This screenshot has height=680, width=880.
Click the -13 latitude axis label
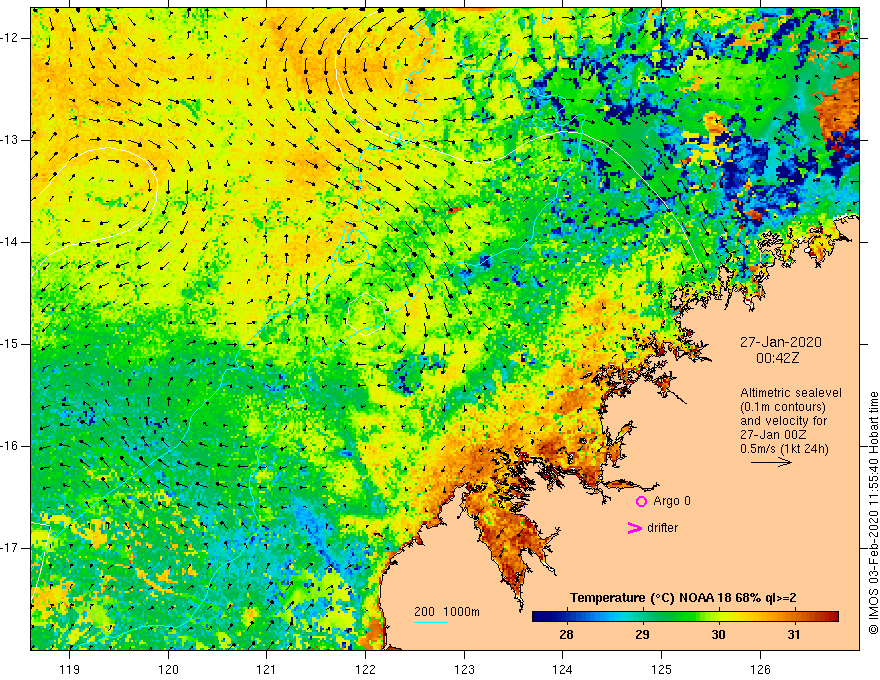10,140
